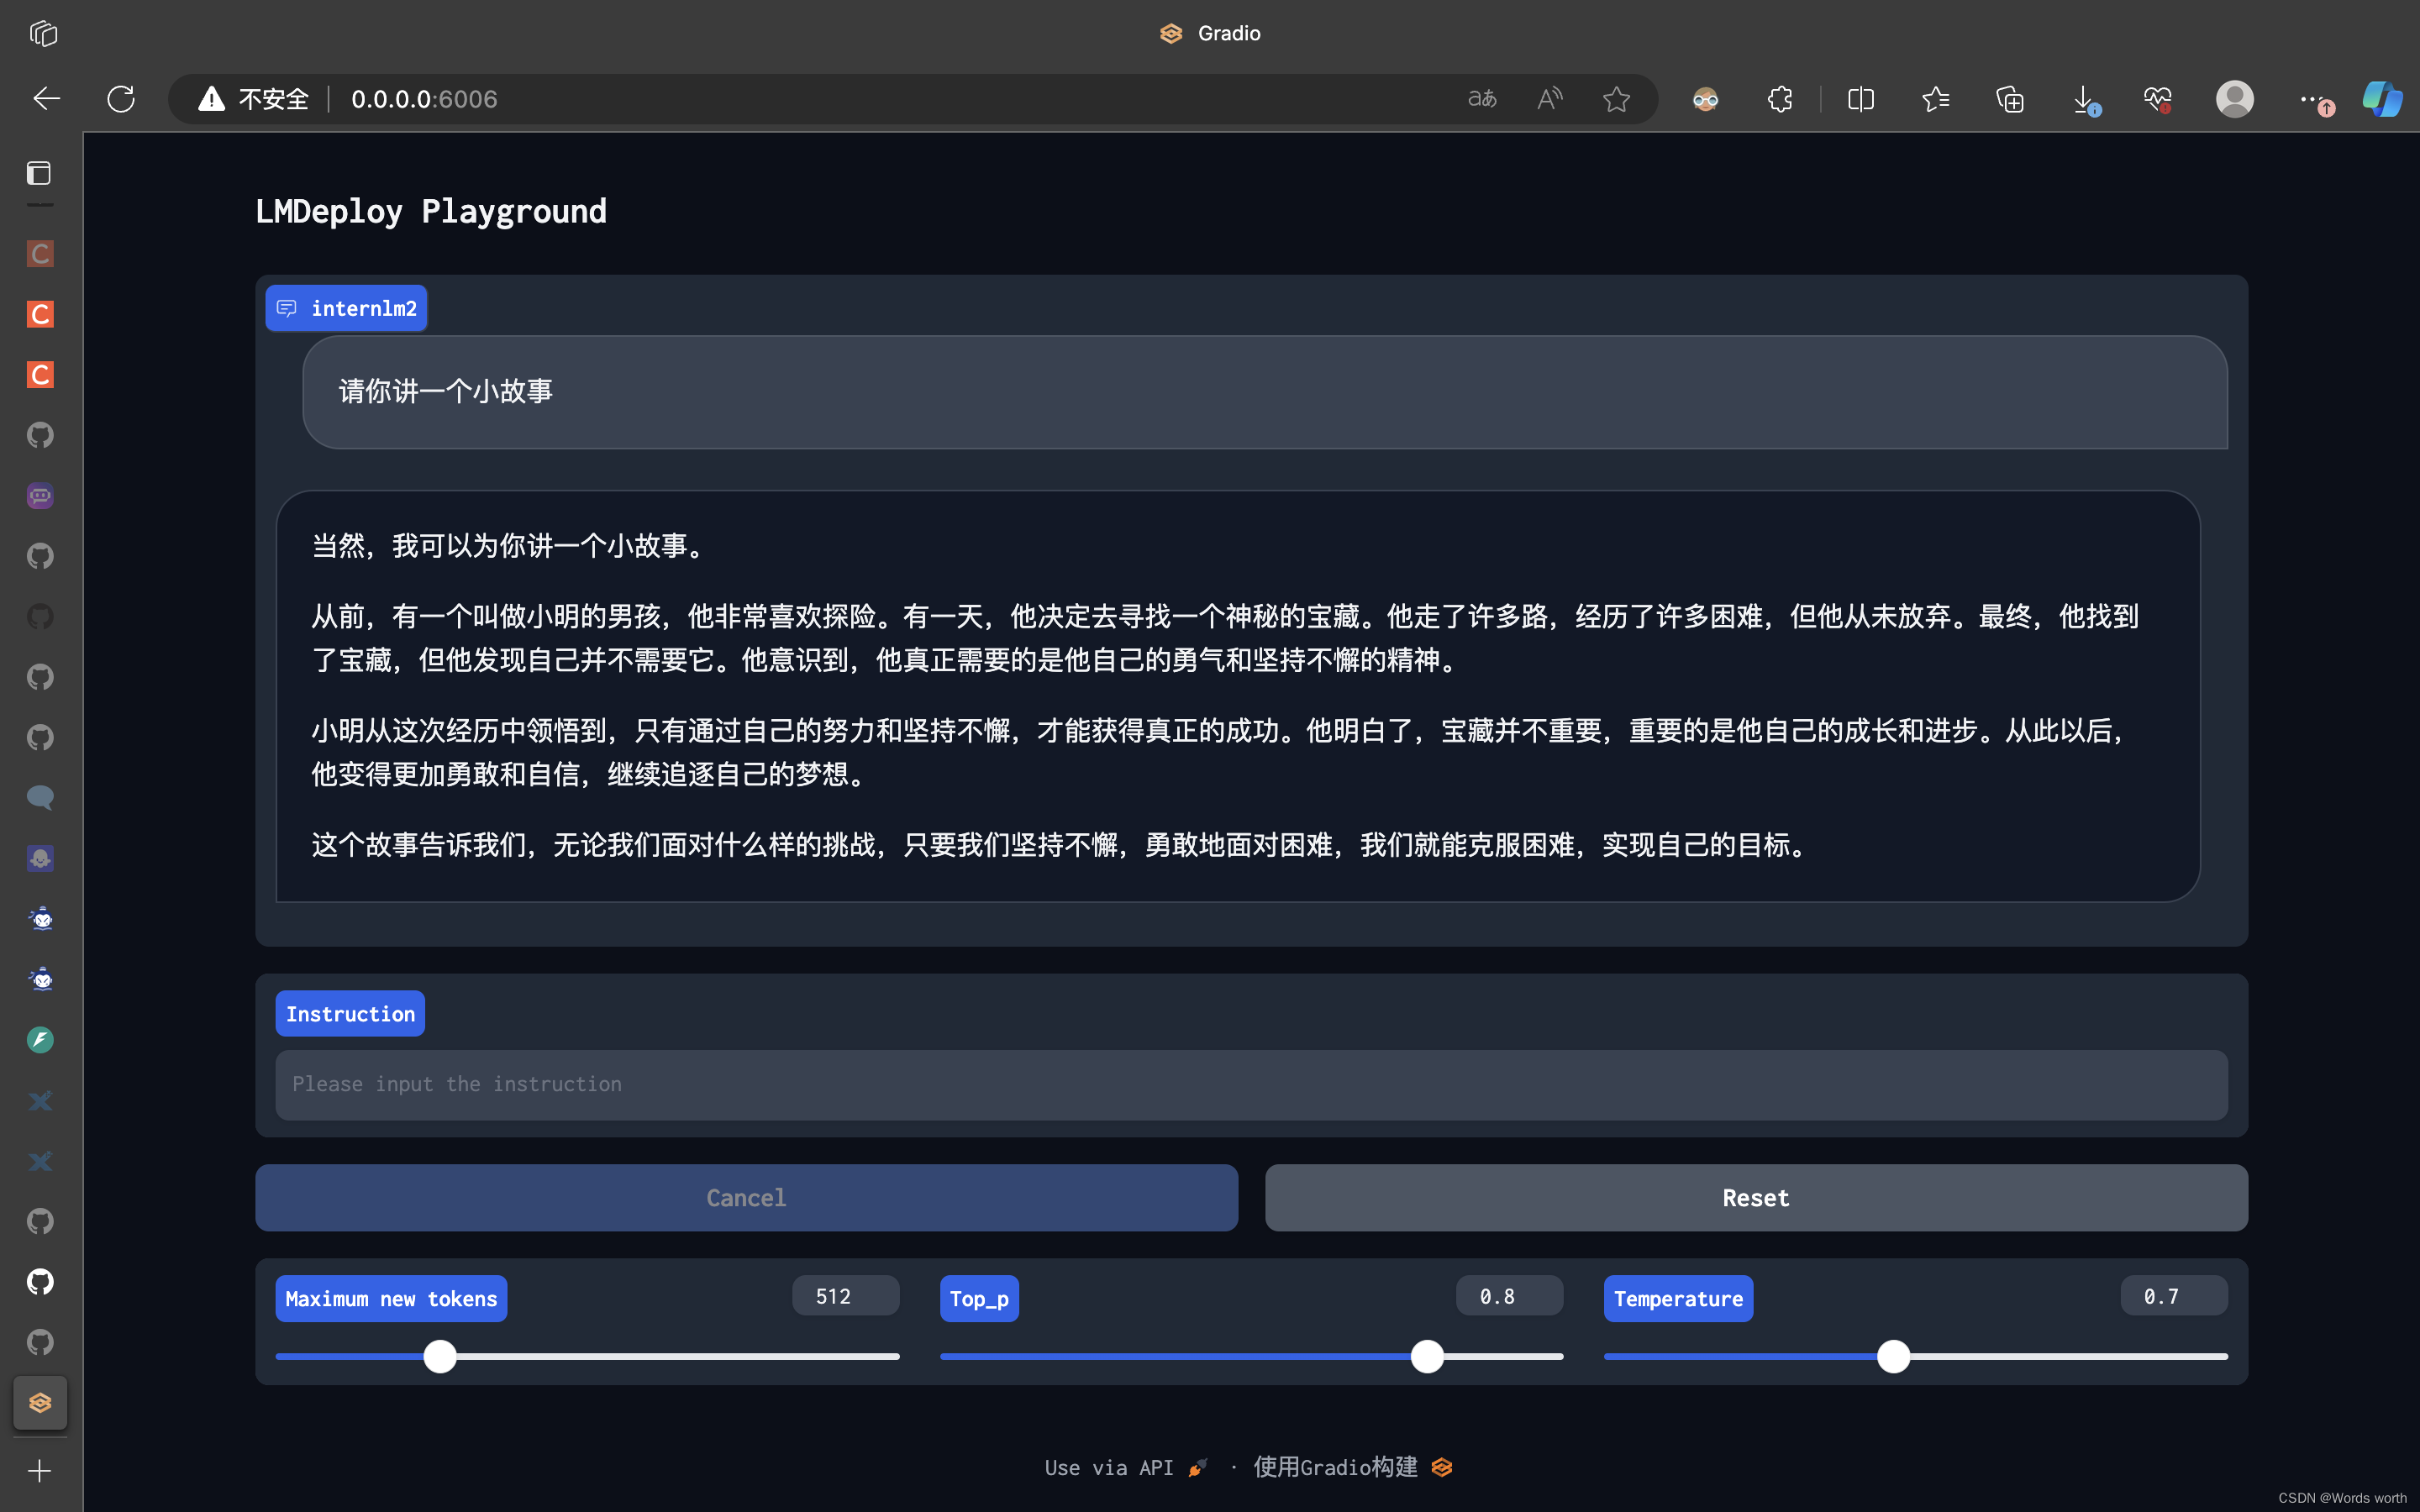
Task: Reload the current page
Action: point(121,99)
